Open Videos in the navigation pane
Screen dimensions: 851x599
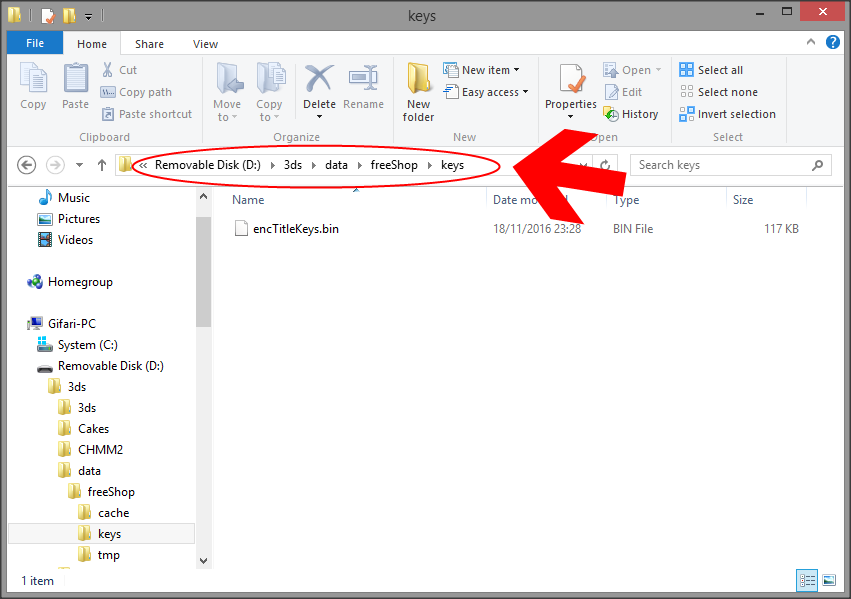click(65, 240)
